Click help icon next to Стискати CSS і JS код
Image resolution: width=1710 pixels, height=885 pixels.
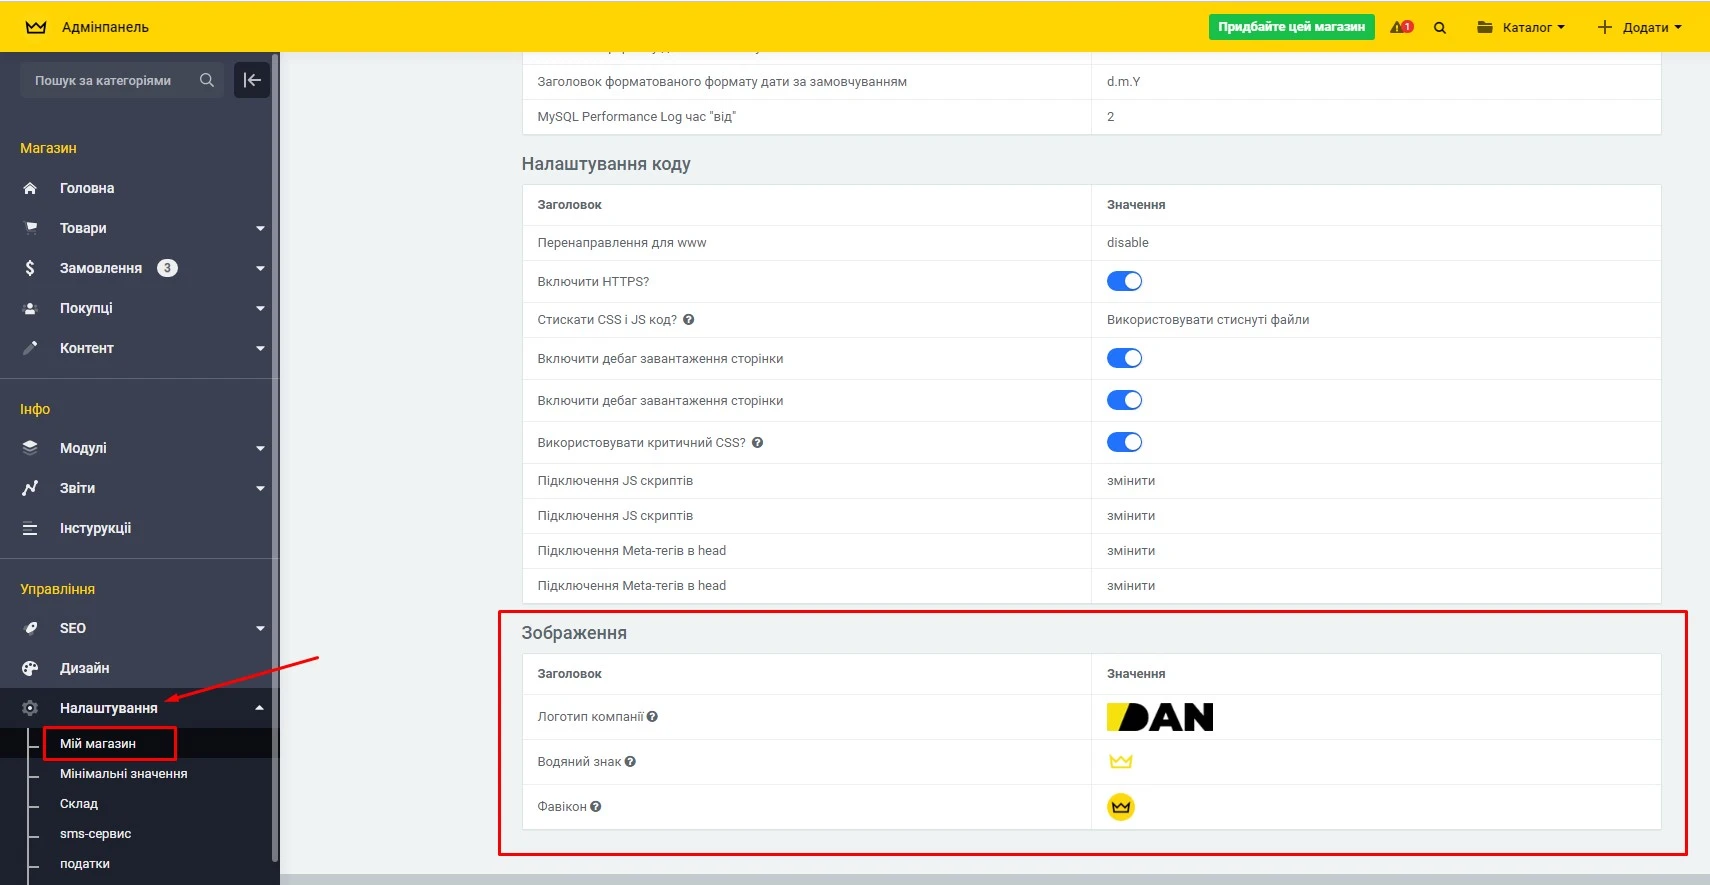[x=688, y=320]
